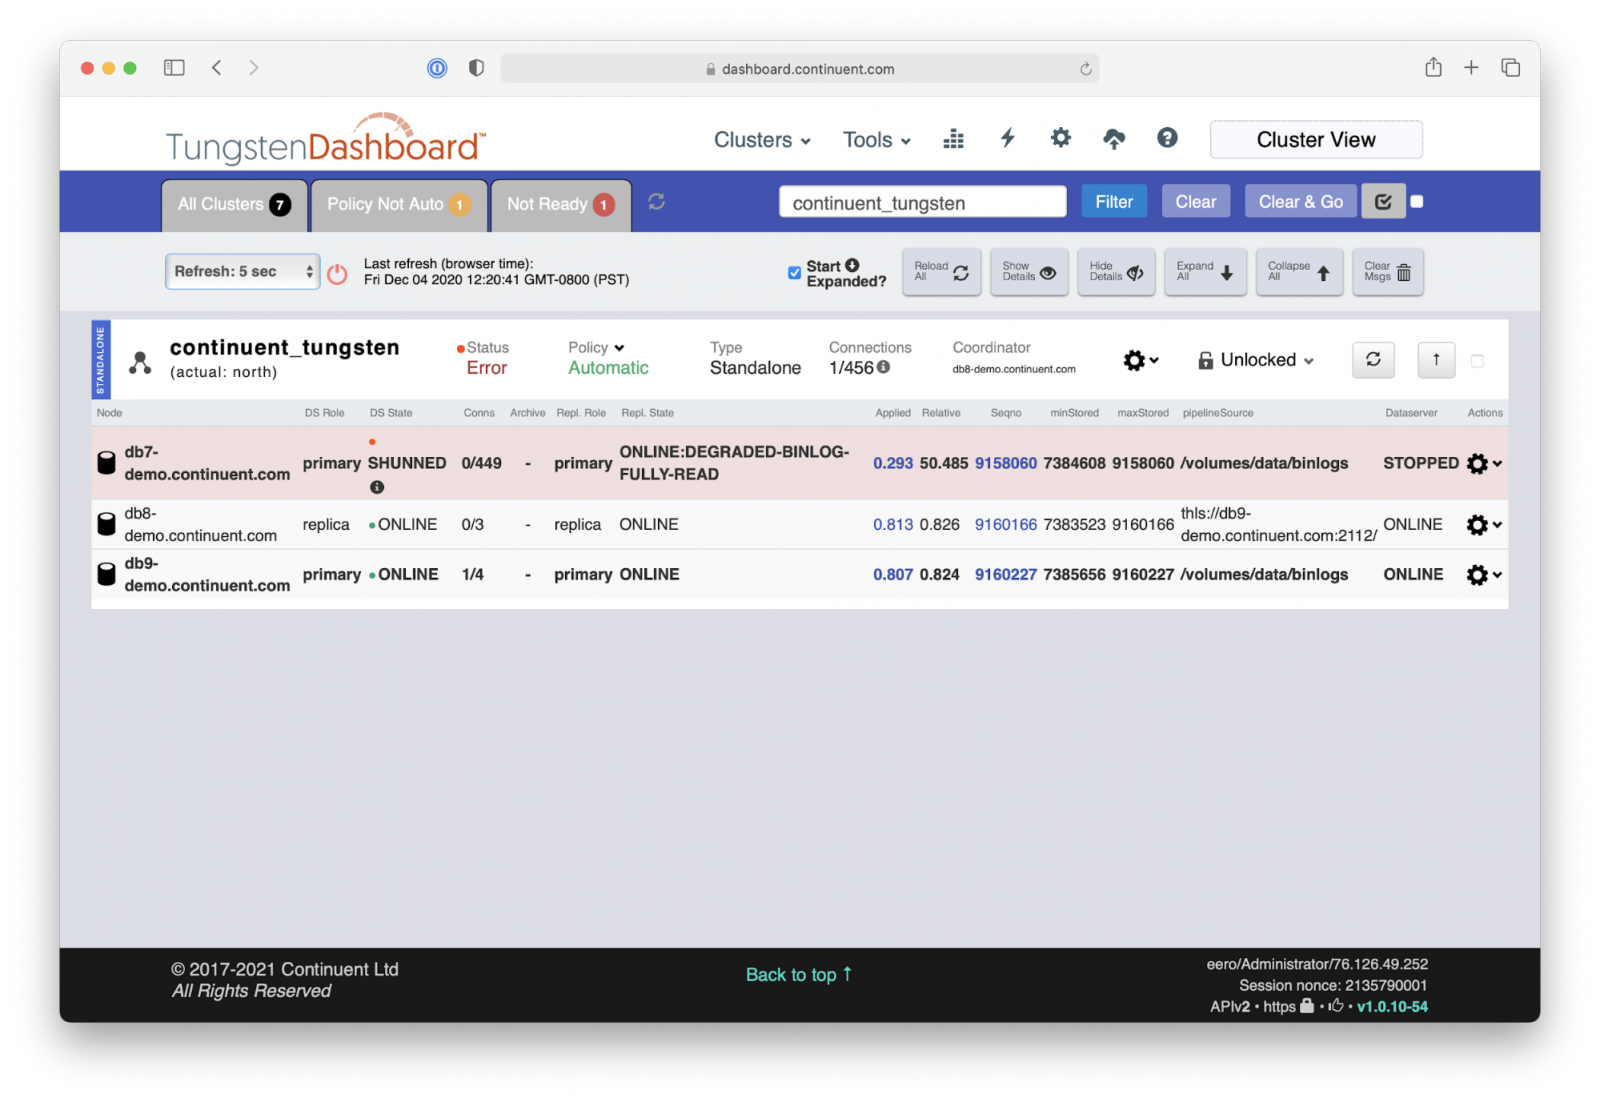Click the TungstenDashboard logo
This screenshot has height=1102, width=1600.
326,140
